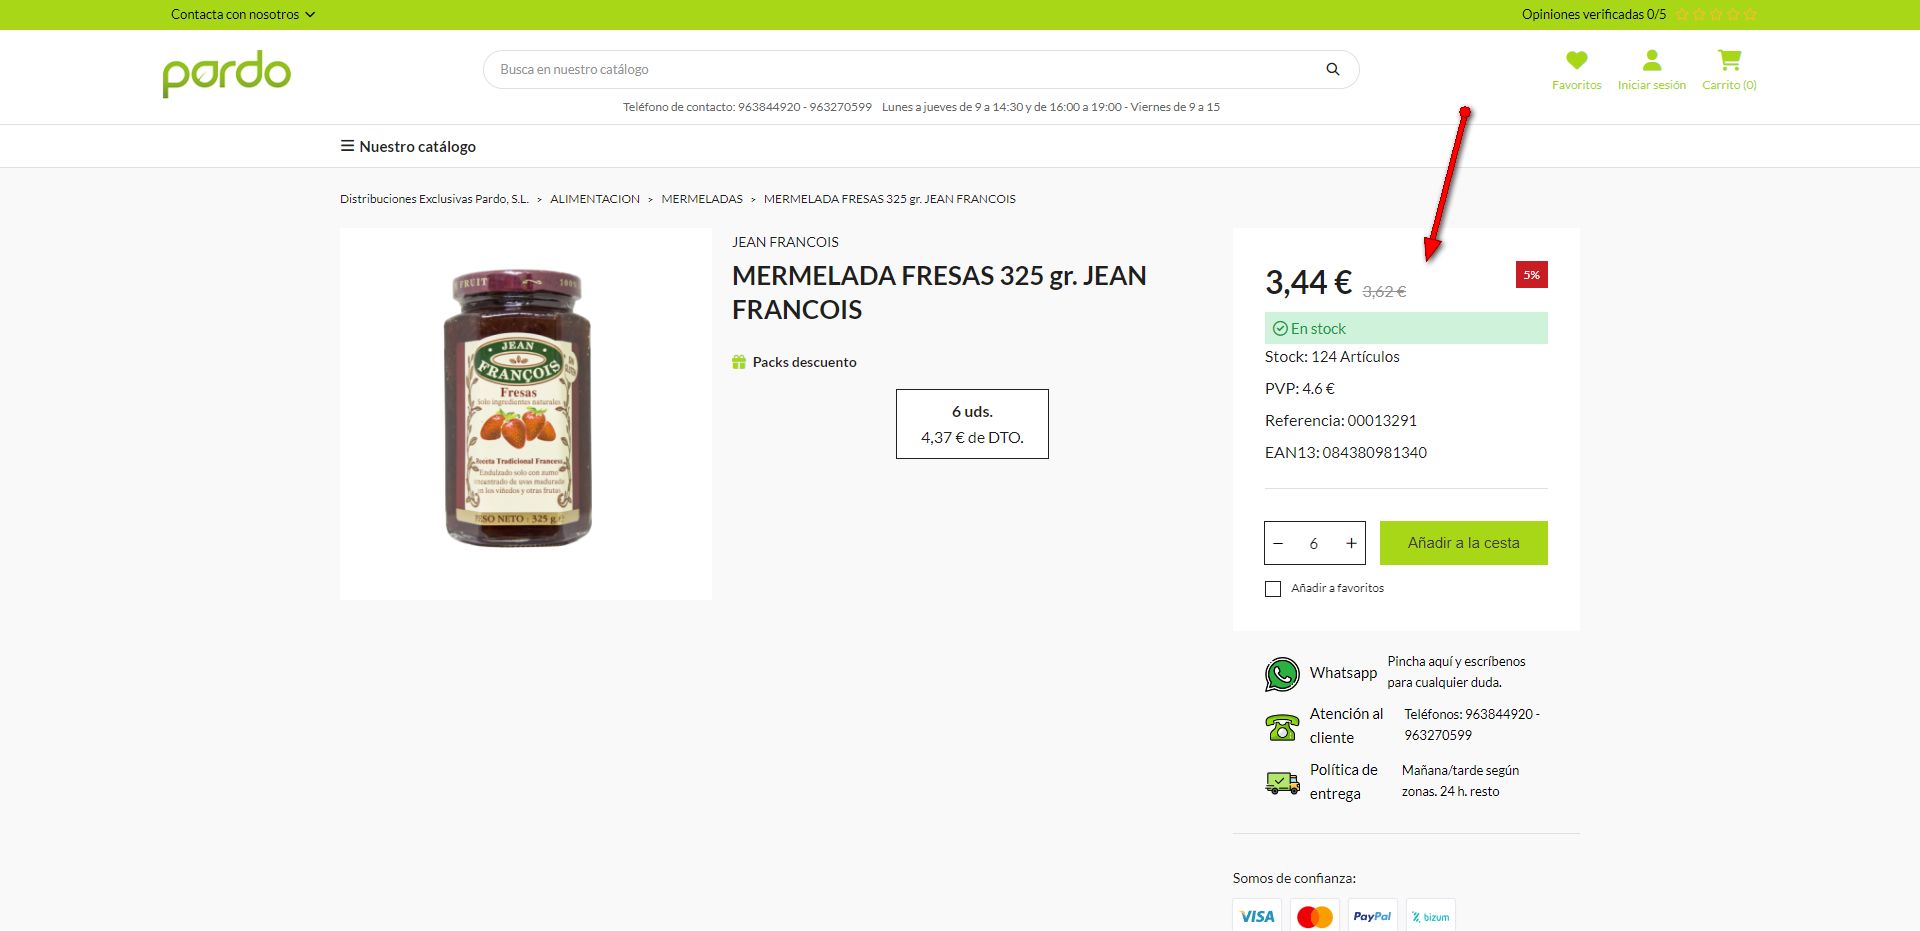
Task: Open the JEAN FRANCOIS brand link
Action: (x=785, y=242)
